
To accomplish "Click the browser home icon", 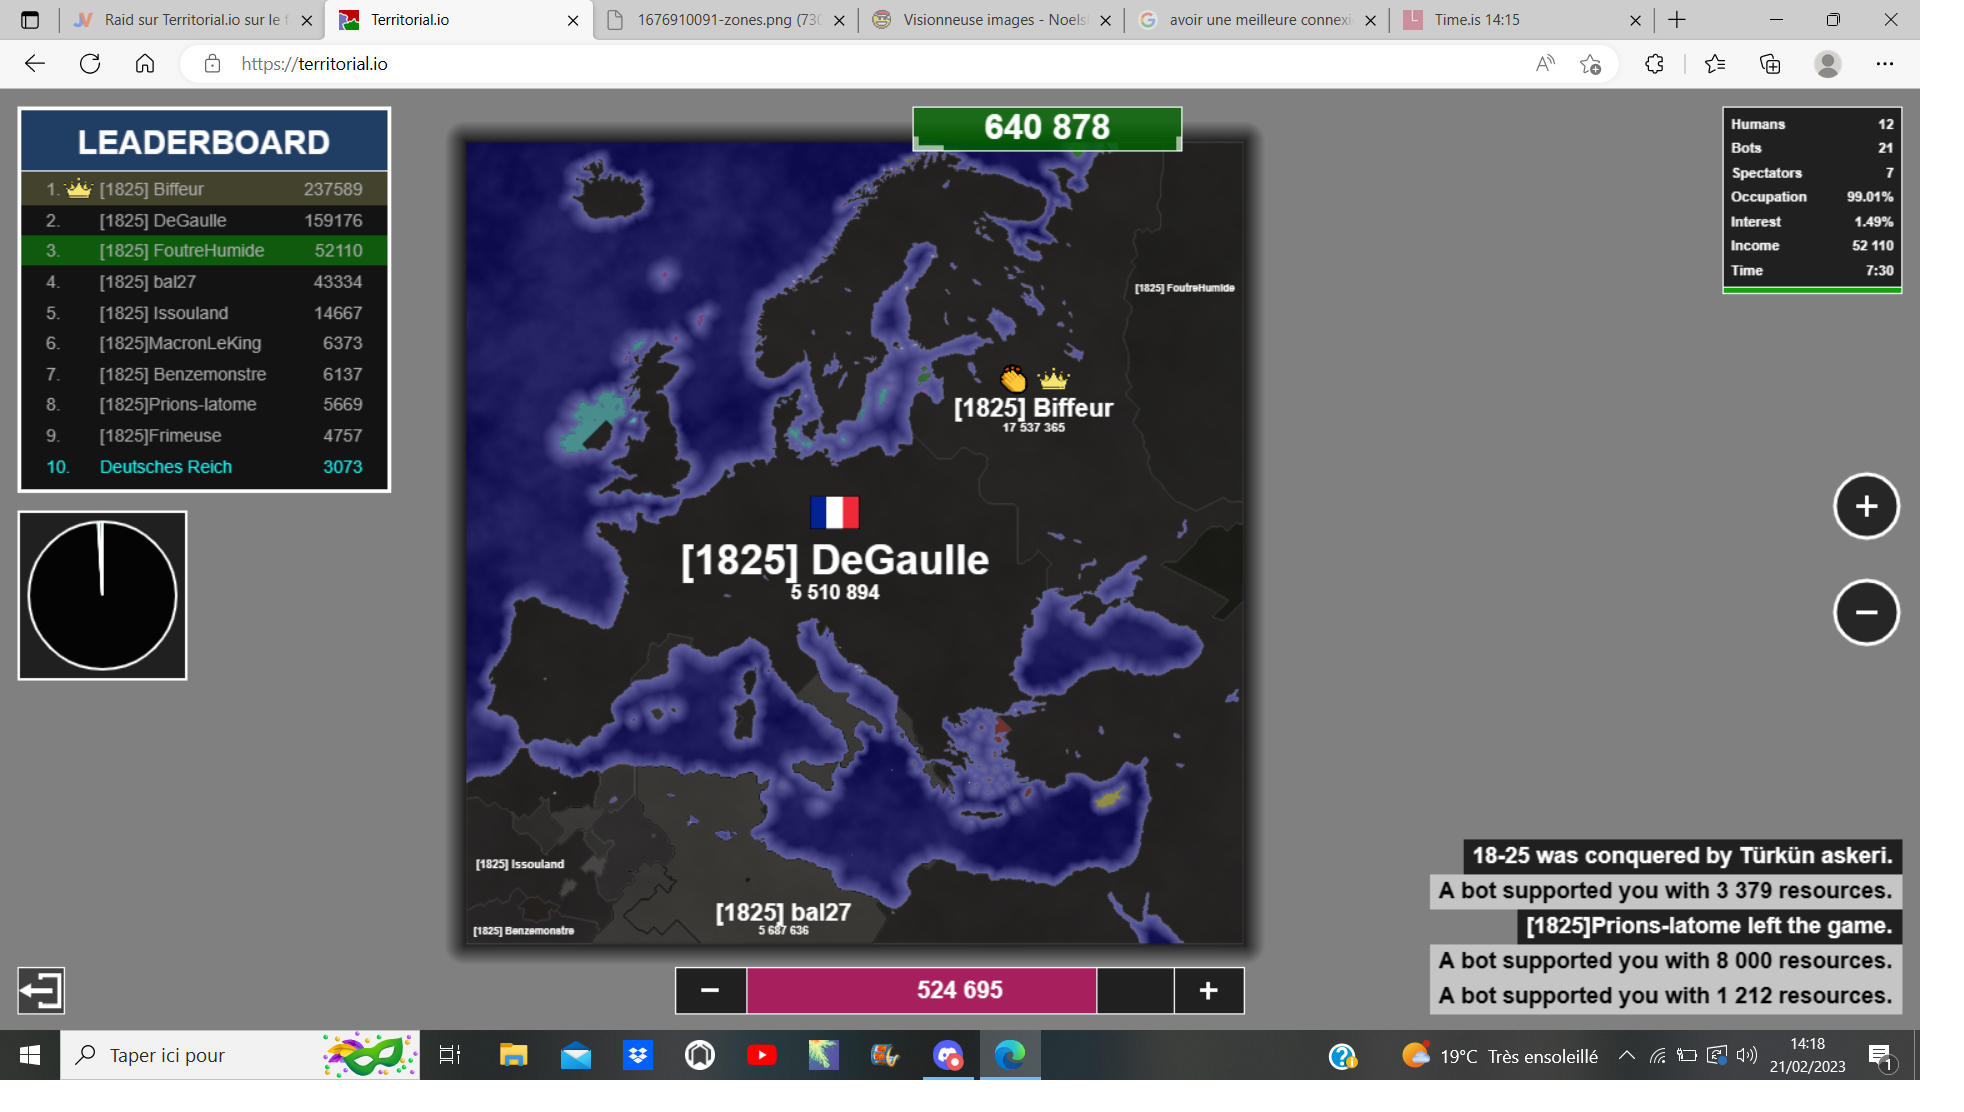I will (145, 64).
